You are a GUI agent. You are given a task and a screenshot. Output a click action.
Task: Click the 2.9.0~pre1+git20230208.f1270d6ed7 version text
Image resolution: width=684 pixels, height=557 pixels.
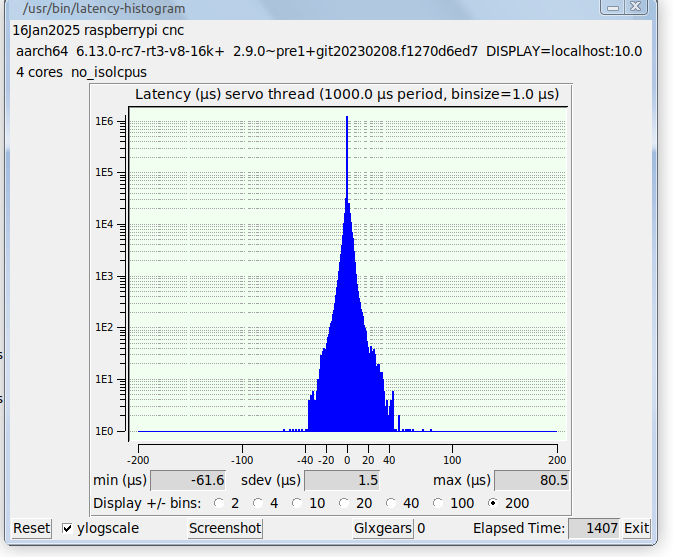click(x=355, y=51)
